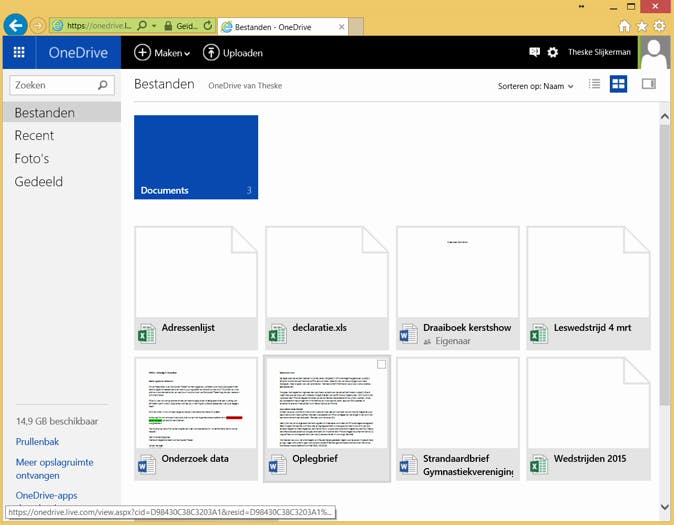This screenshot has width=674, height=525.
Task: Click the Word icon of Onderzoek data
Action: (147, 465)
